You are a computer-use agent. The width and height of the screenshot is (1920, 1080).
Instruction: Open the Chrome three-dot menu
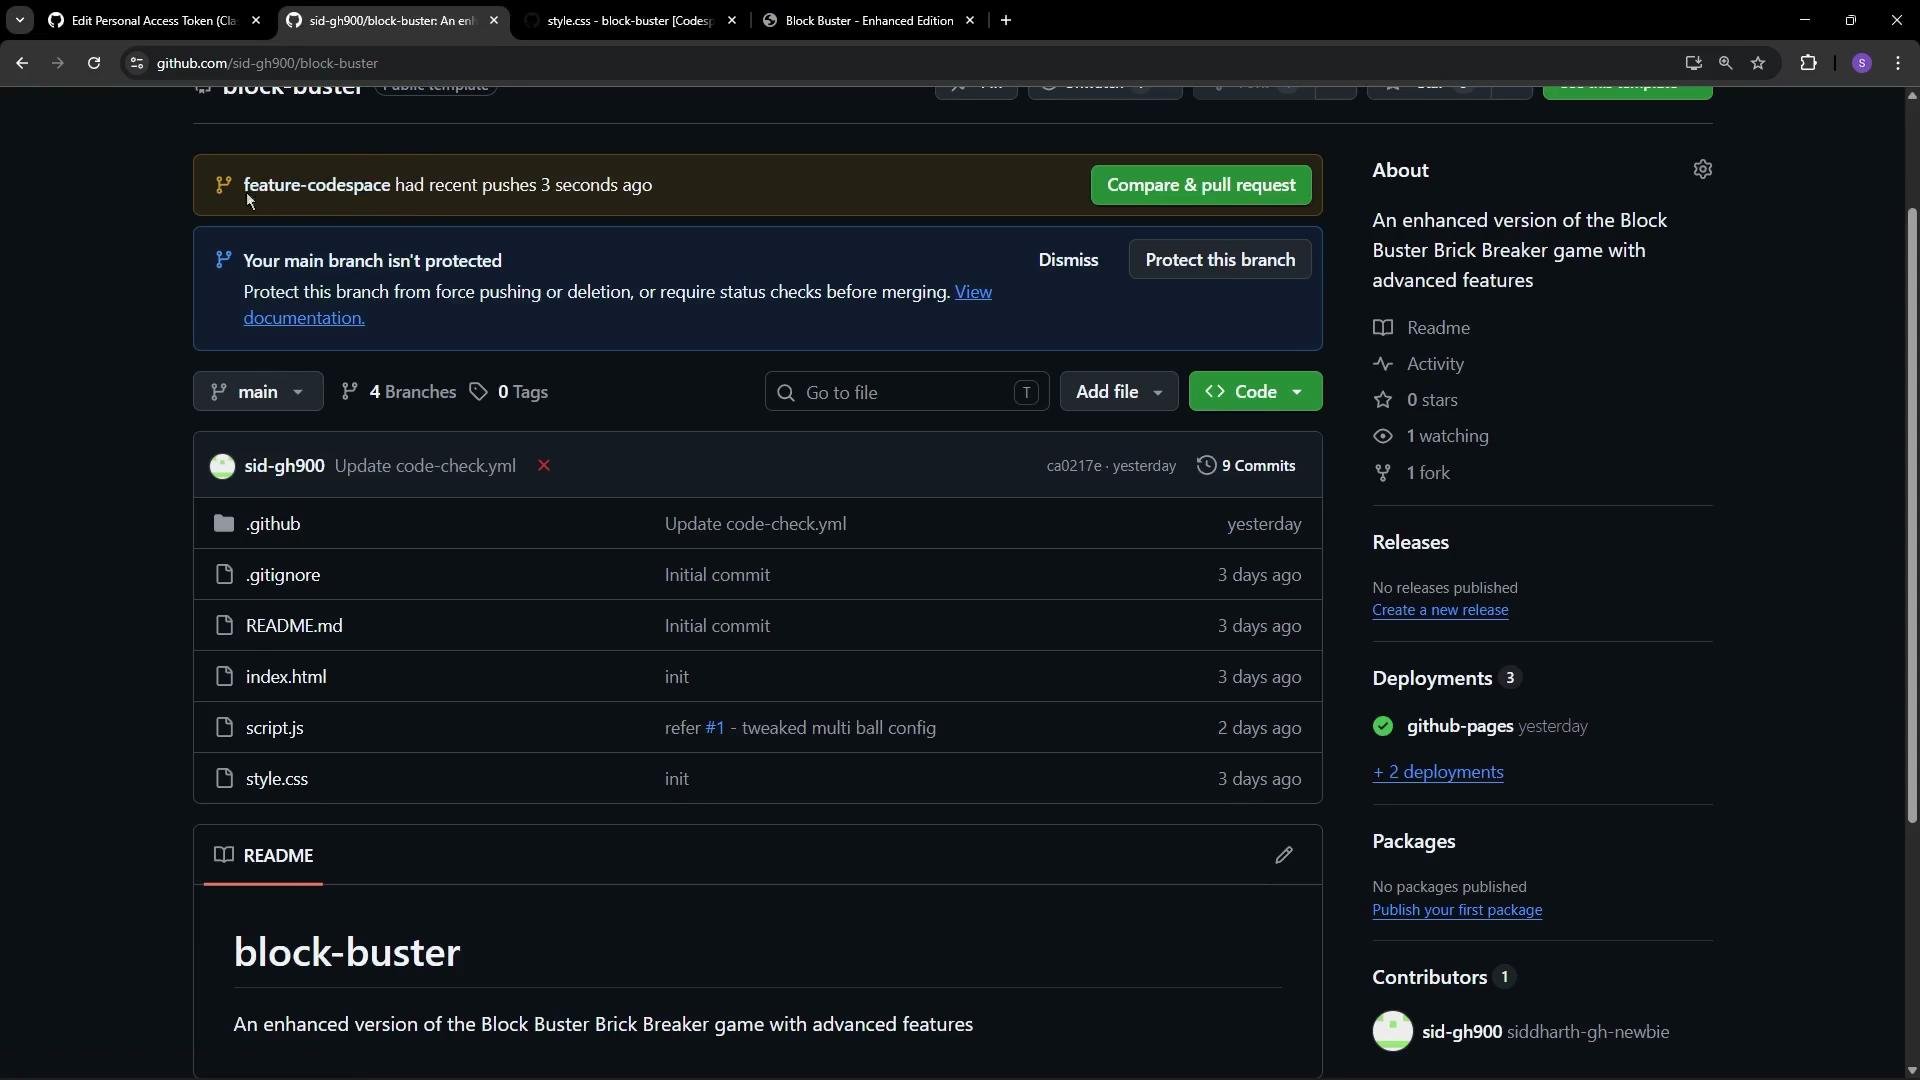pyautogui.click(x=1898, y=63)
